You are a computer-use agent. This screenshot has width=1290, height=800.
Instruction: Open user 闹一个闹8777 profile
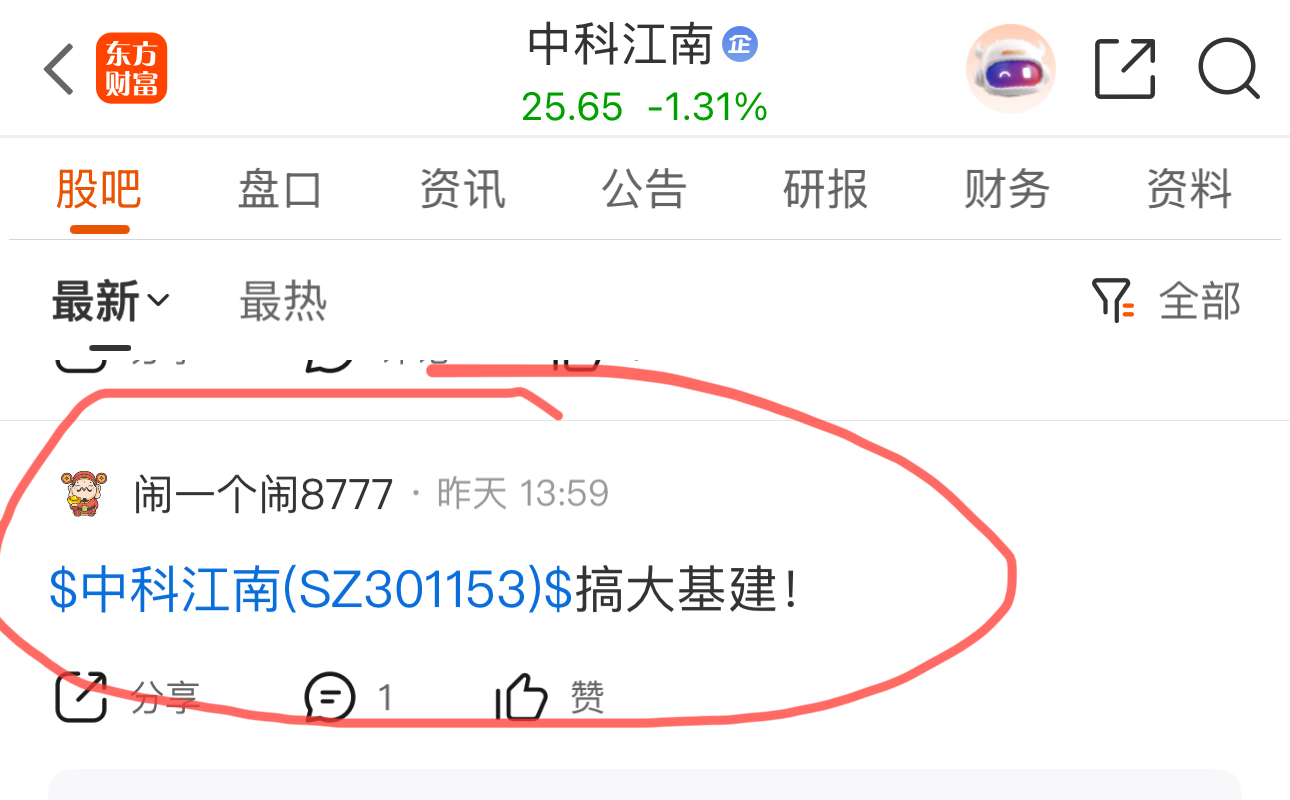click(263, 494)
